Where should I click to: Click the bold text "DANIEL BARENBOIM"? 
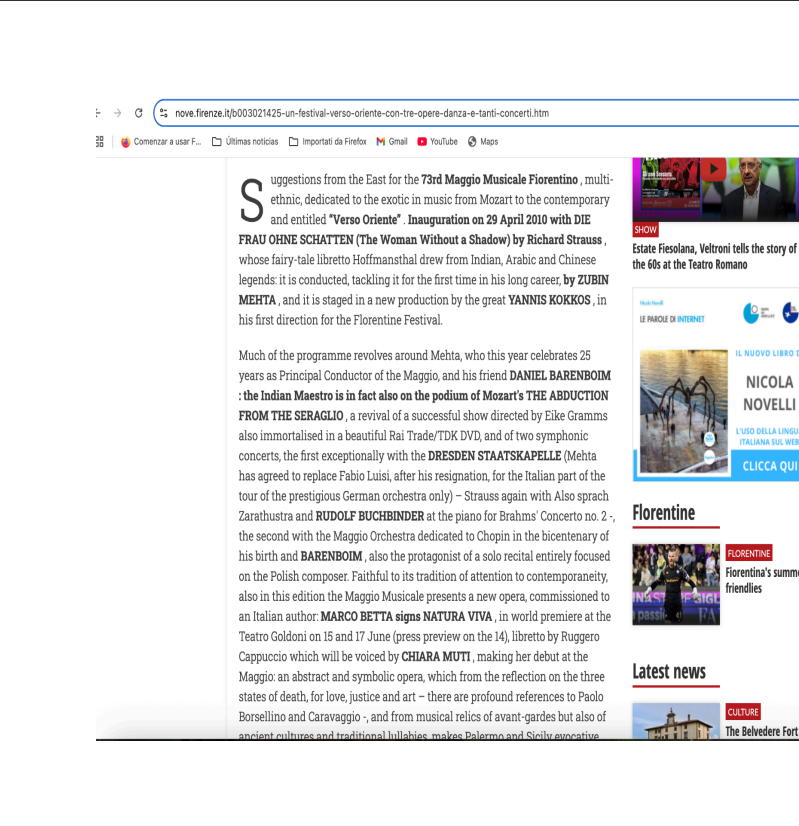560,376
